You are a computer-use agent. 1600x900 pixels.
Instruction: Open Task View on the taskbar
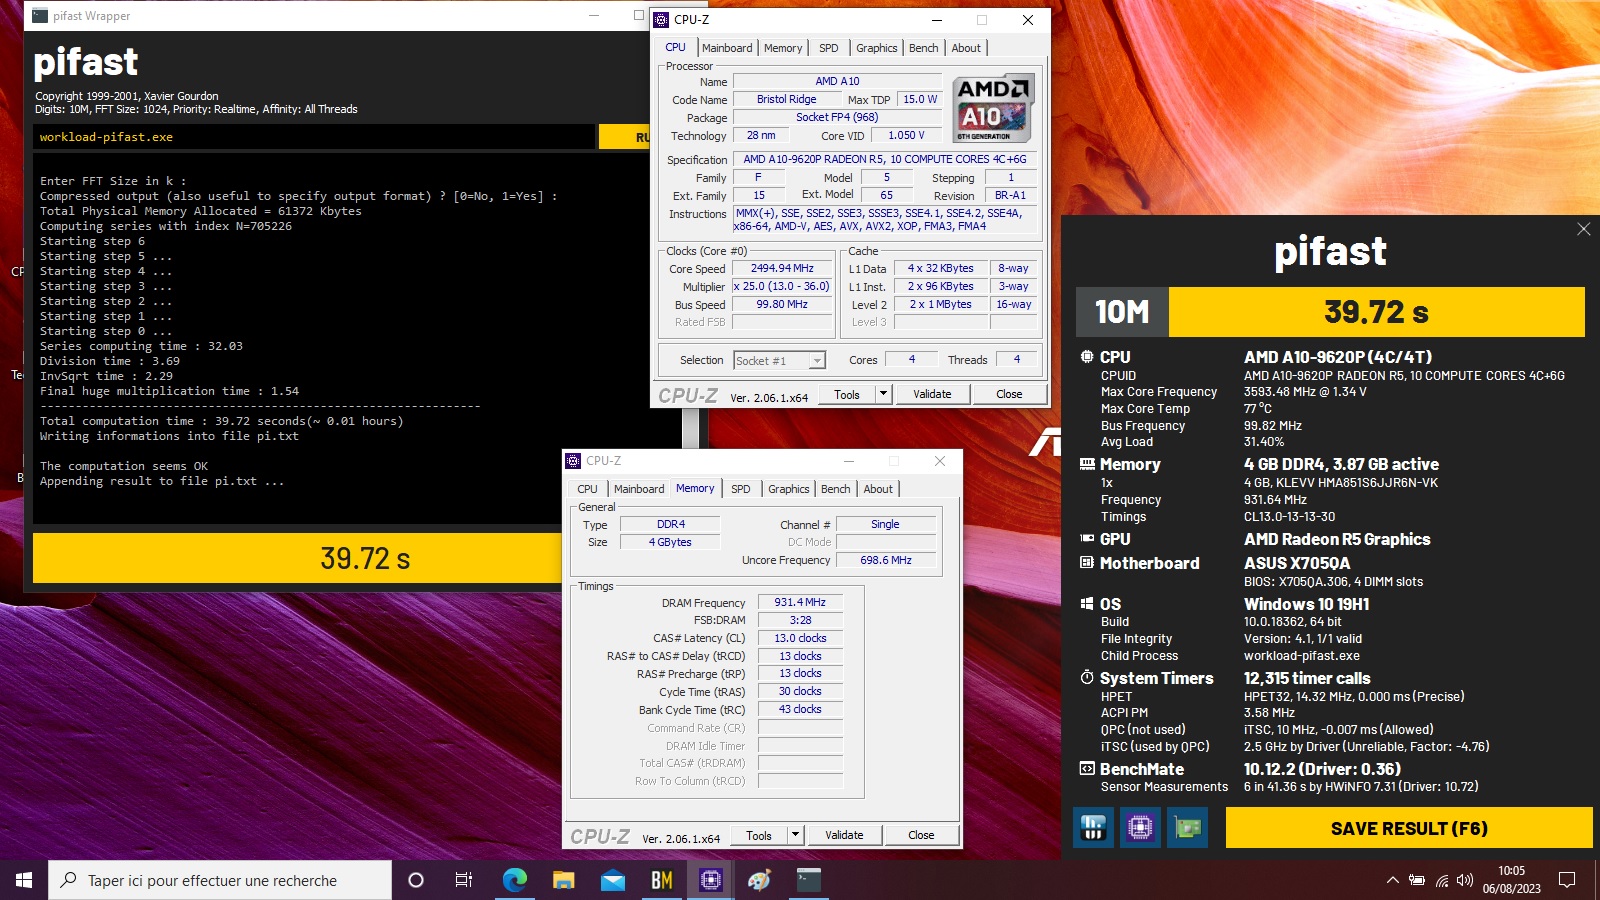(464, 880)
